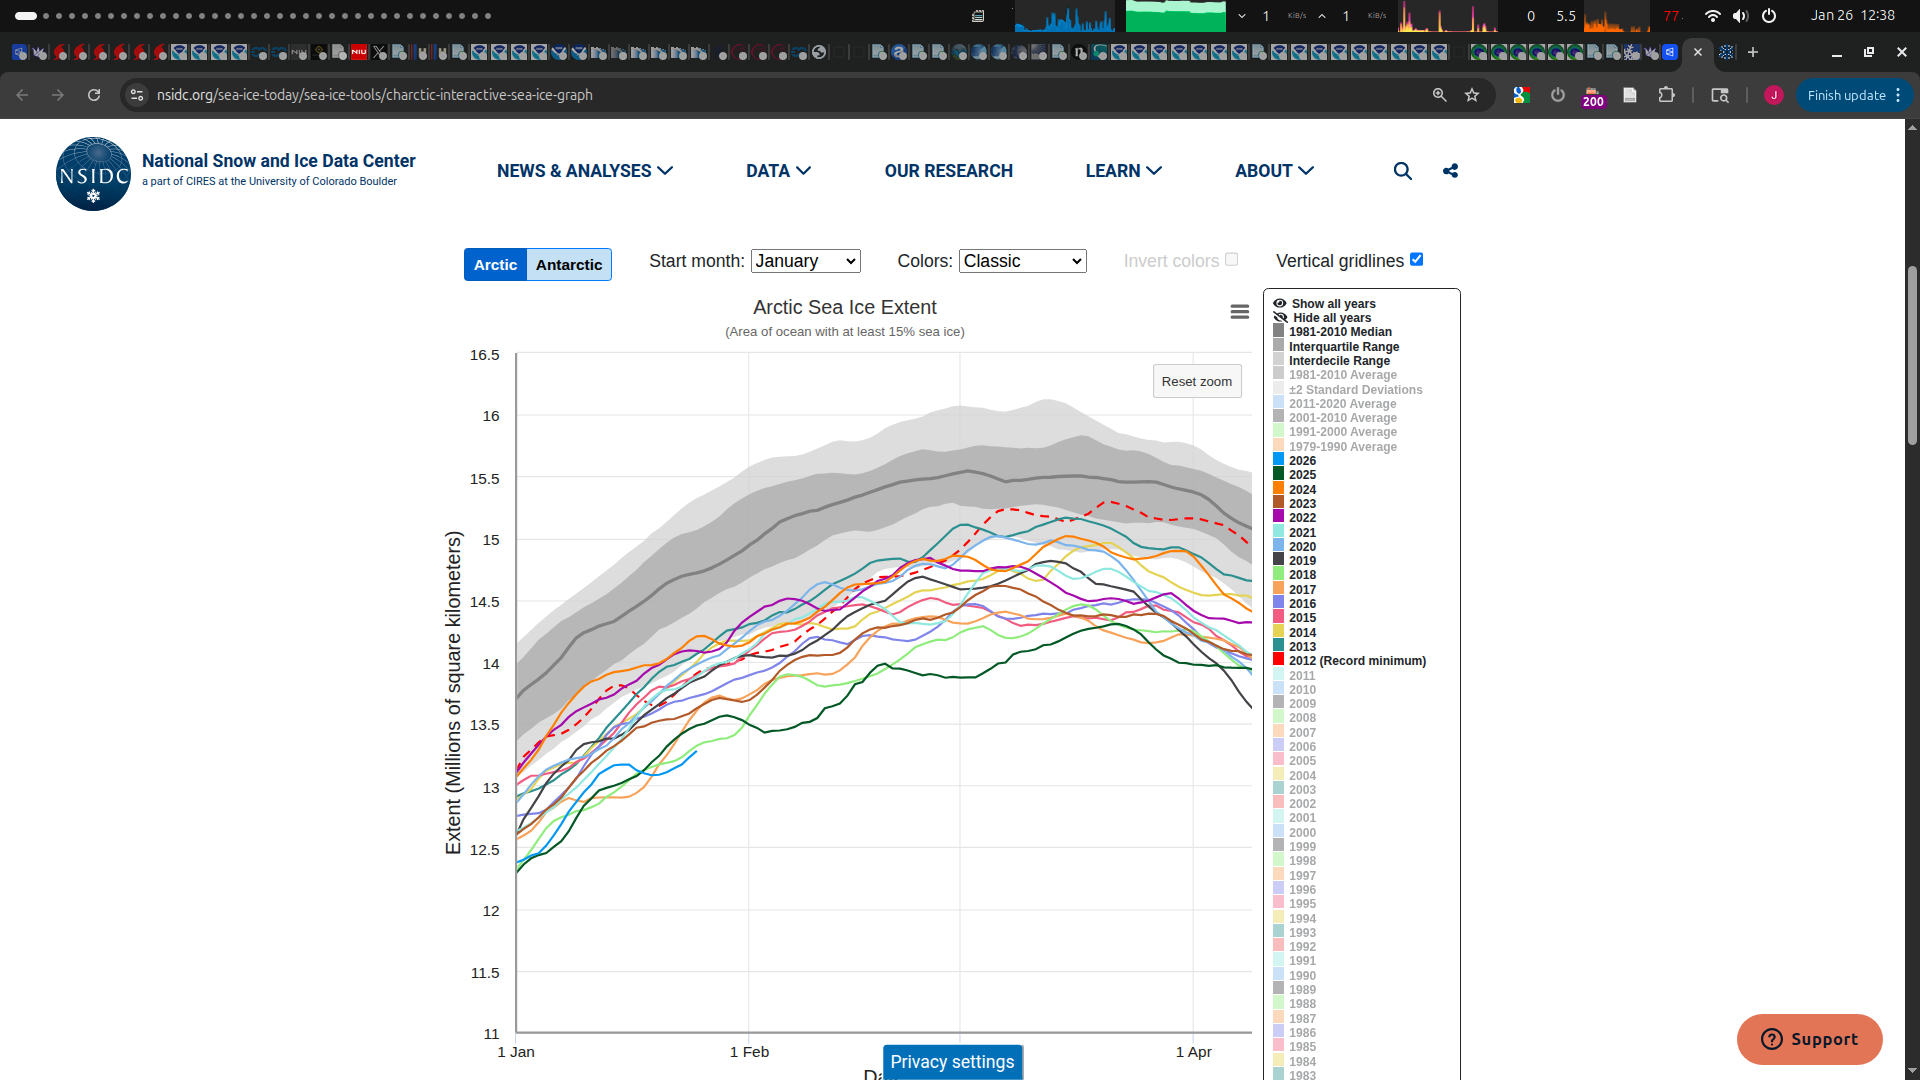
Task: Click the red 2012 record minimum swatch
Action: tap(1278, 660)
